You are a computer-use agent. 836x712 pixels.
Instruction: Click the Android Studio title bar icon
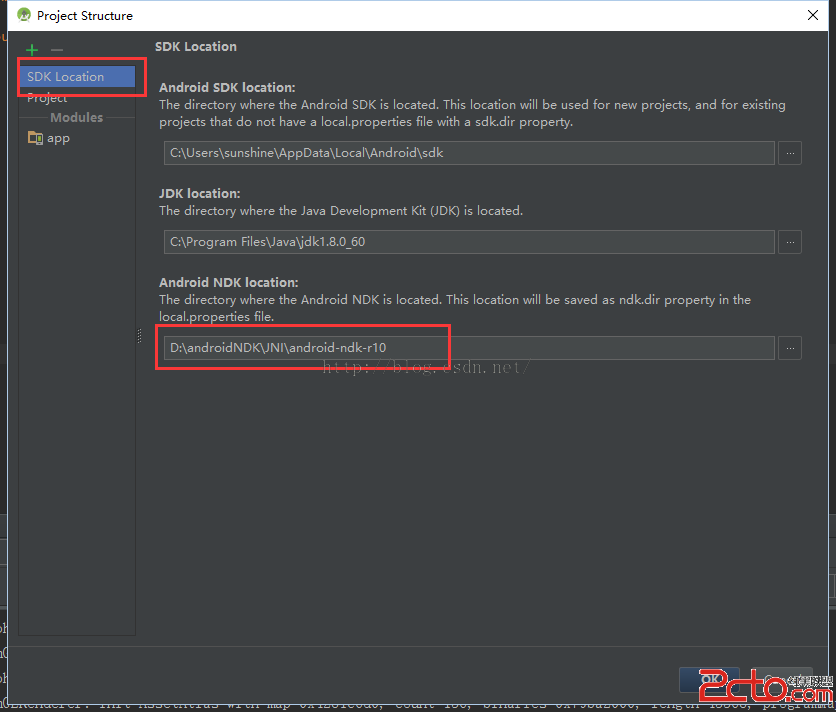(23, 15)
